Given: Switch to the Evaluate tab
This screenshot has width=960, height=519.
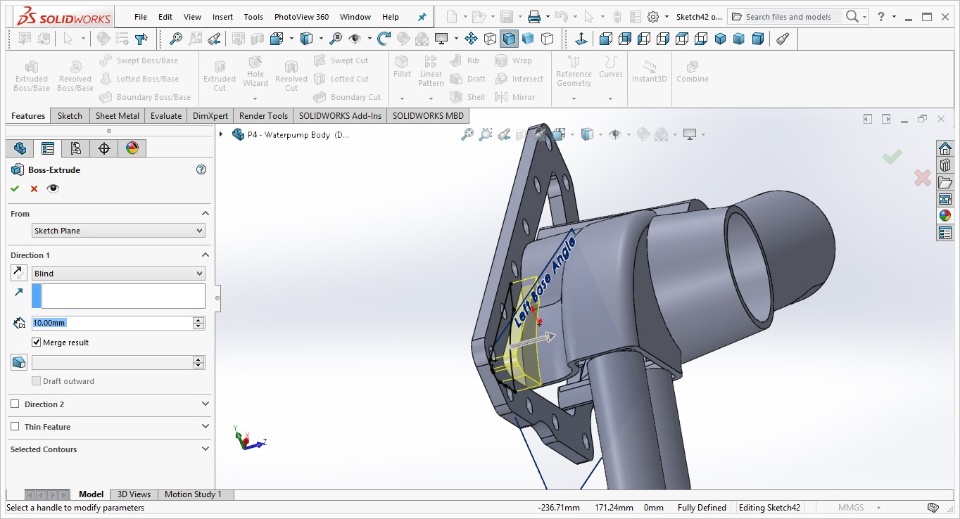Looking at the screenshot, I should pos(166,116).
